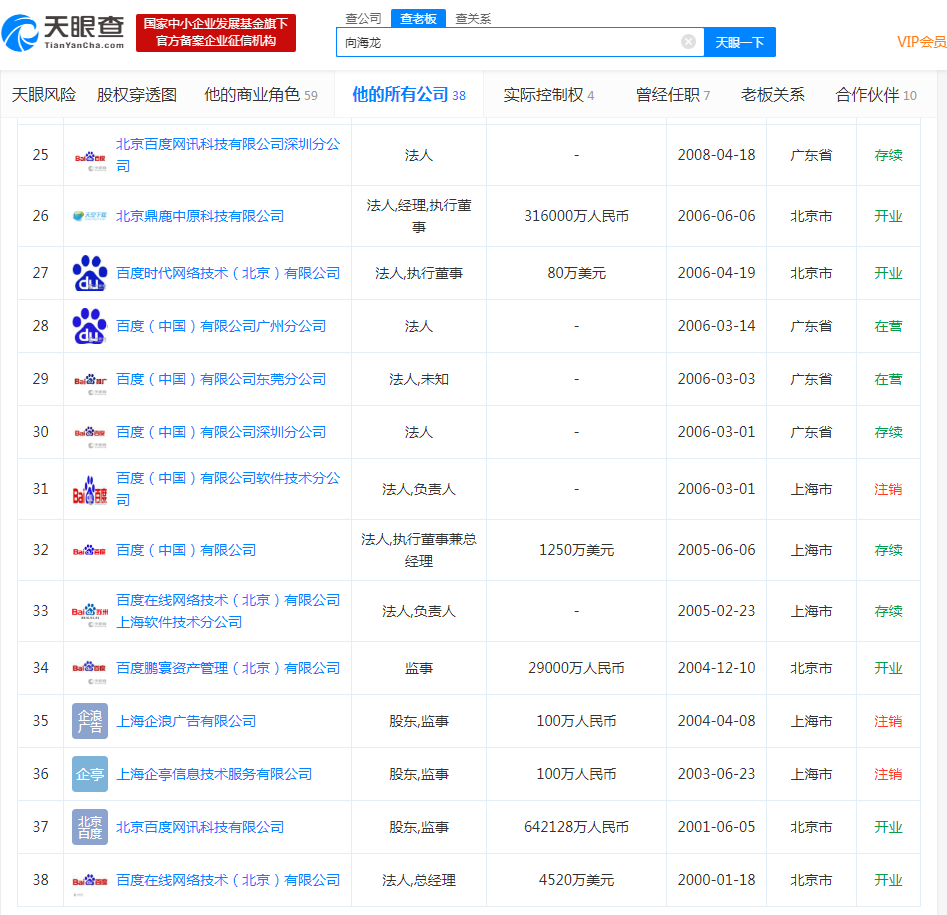This screenshot has height=915, width=947.
Task: Open 上海企浪广告有限公司 link
Action: (186, 721)
